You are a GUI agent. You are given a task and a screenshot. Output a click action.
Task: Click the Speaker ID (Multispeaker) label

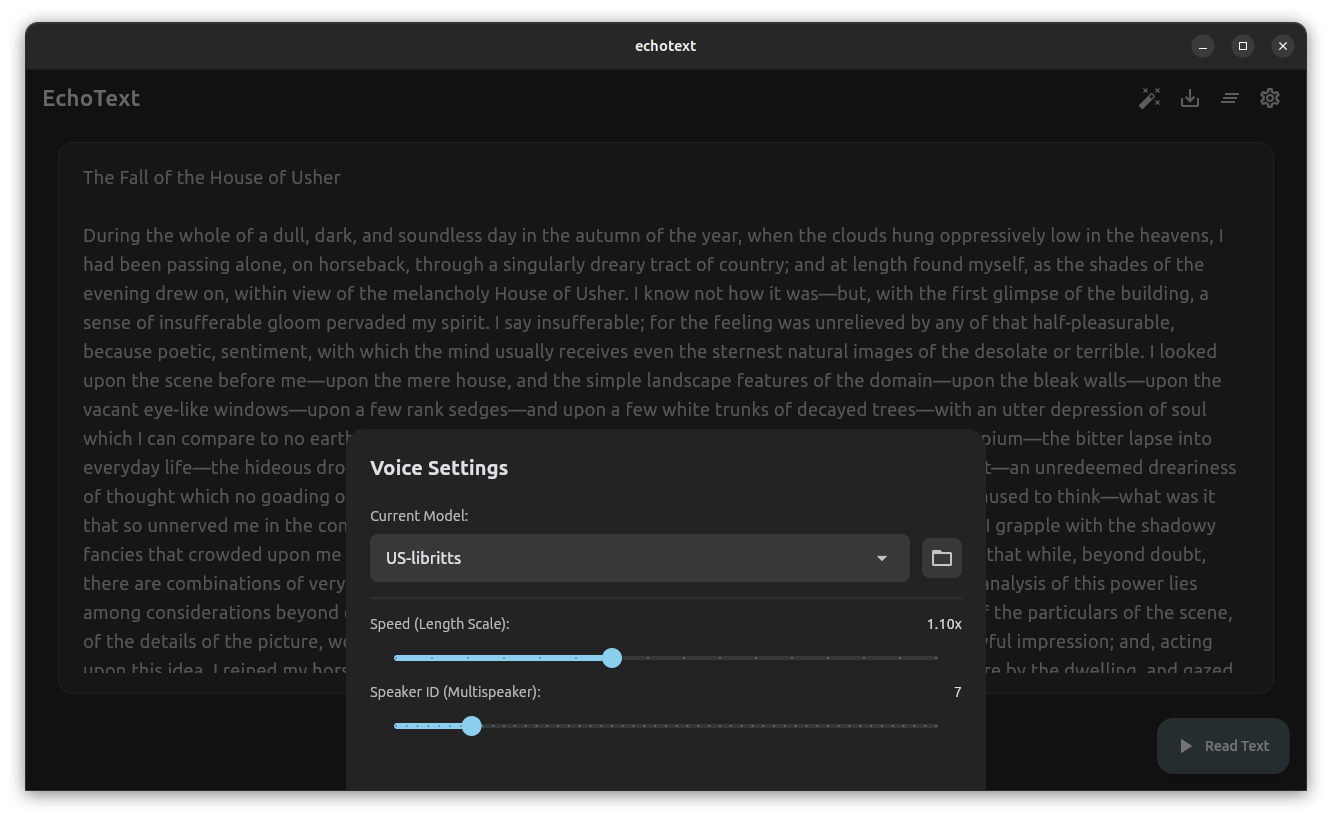click(455, 692)
